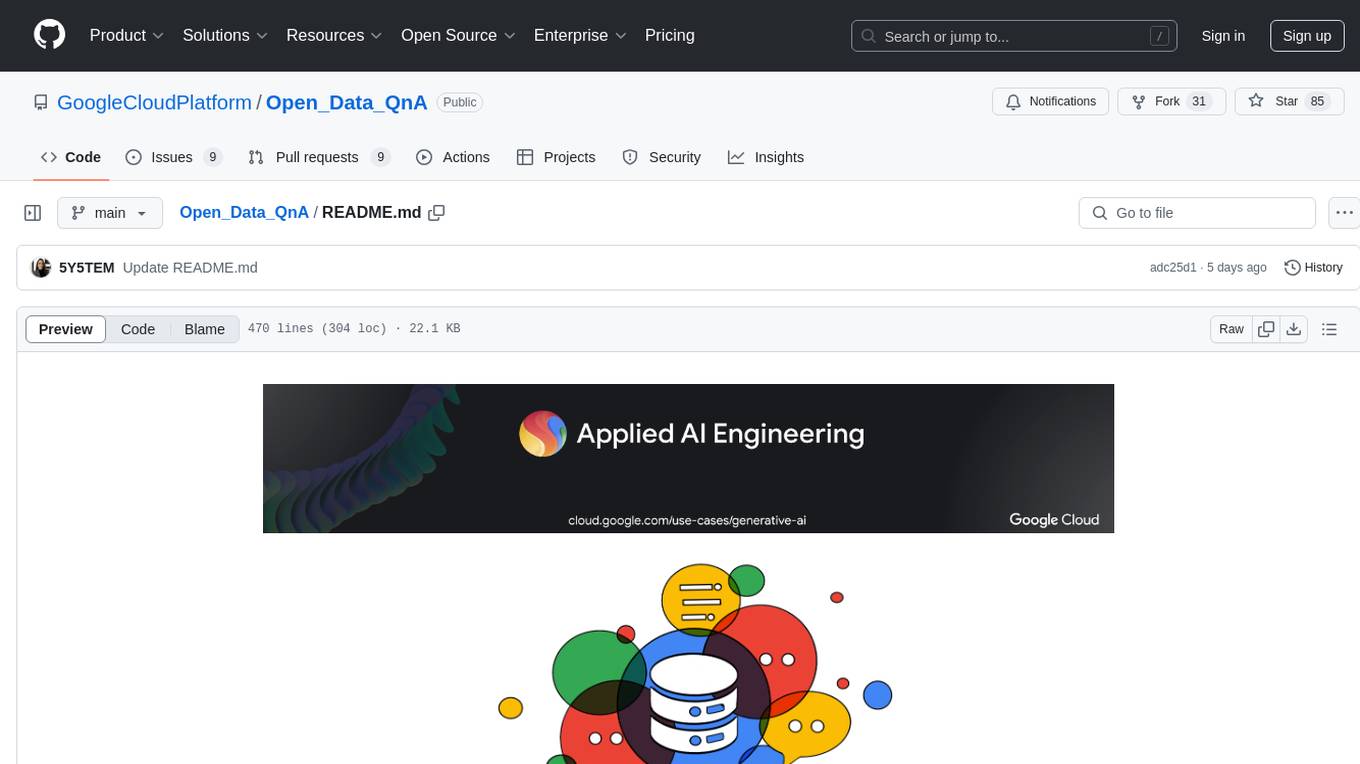
Task: Toggle the file tree side panel
Action: (x=33, y=213)
